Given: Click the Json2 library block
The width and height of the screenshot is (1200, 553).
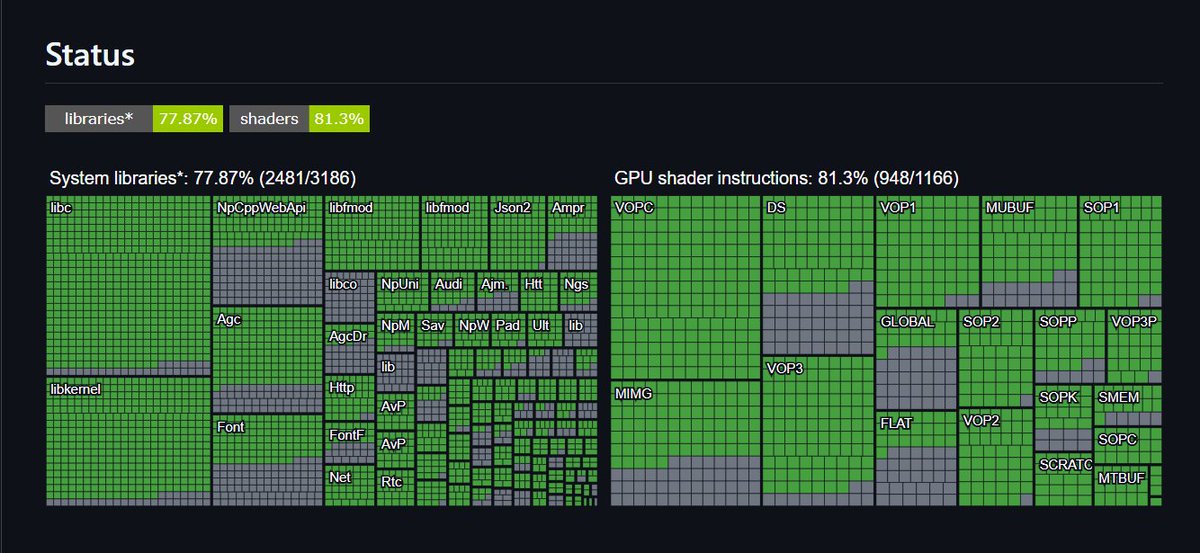Looking at the screenshot, I should point(517,232).
